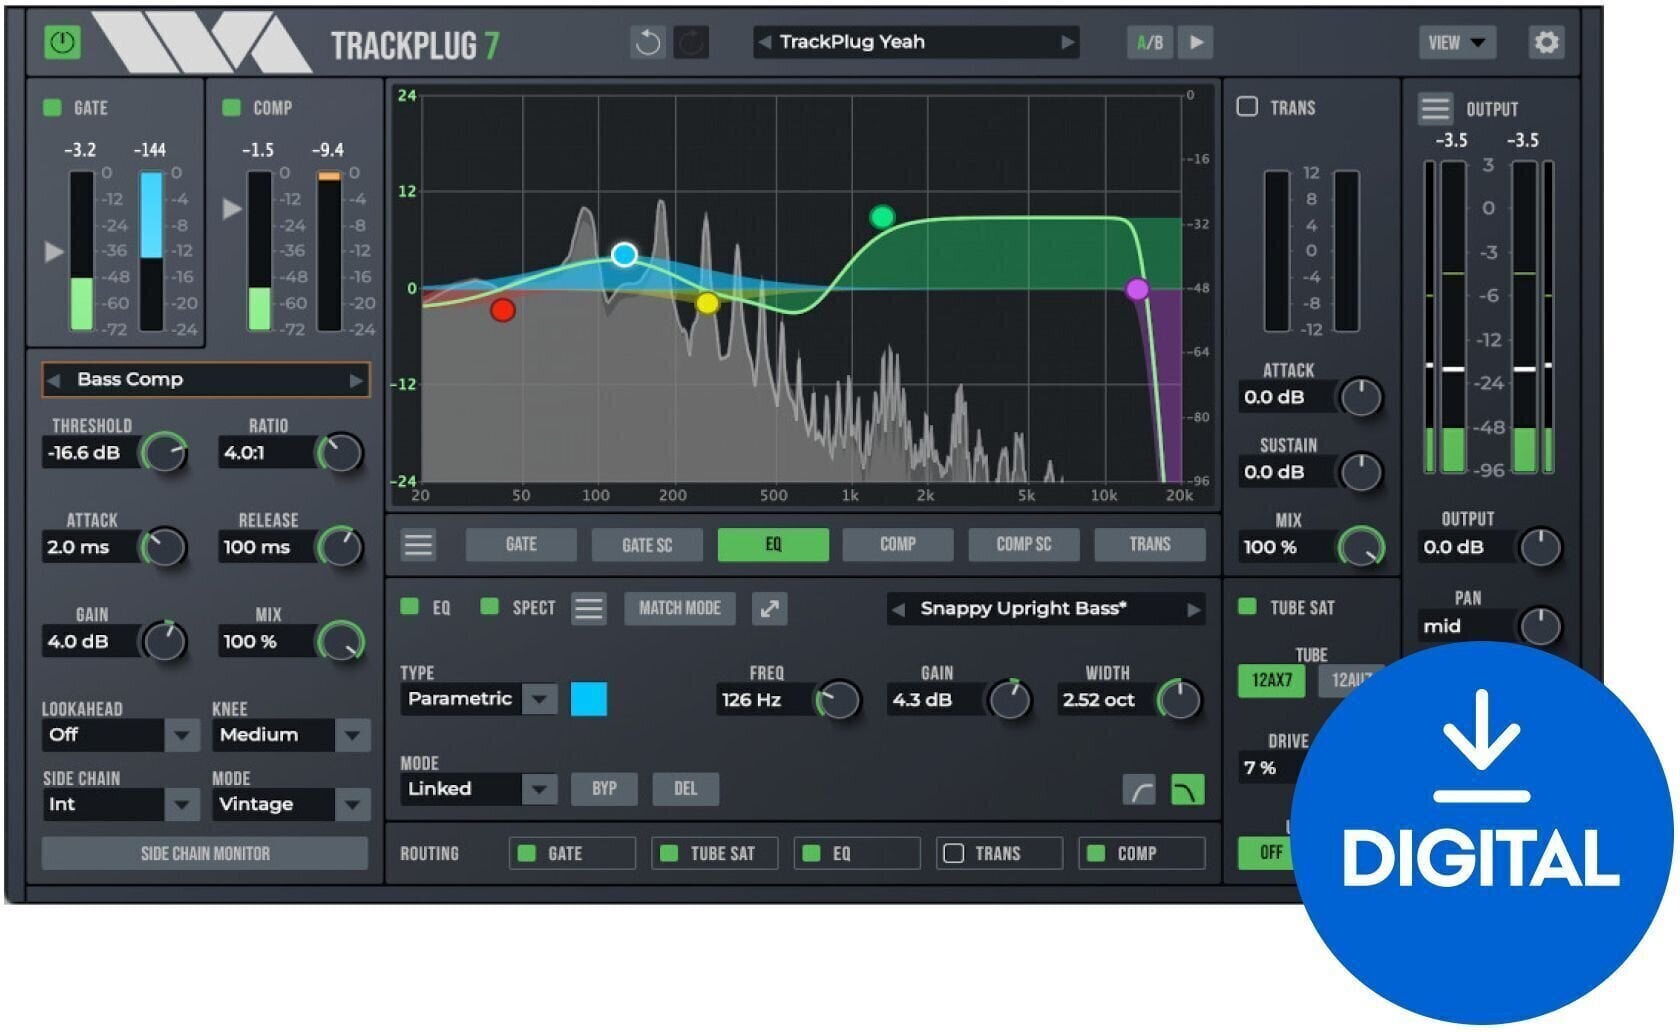Open the settings gear

[x=1545, y=42]
